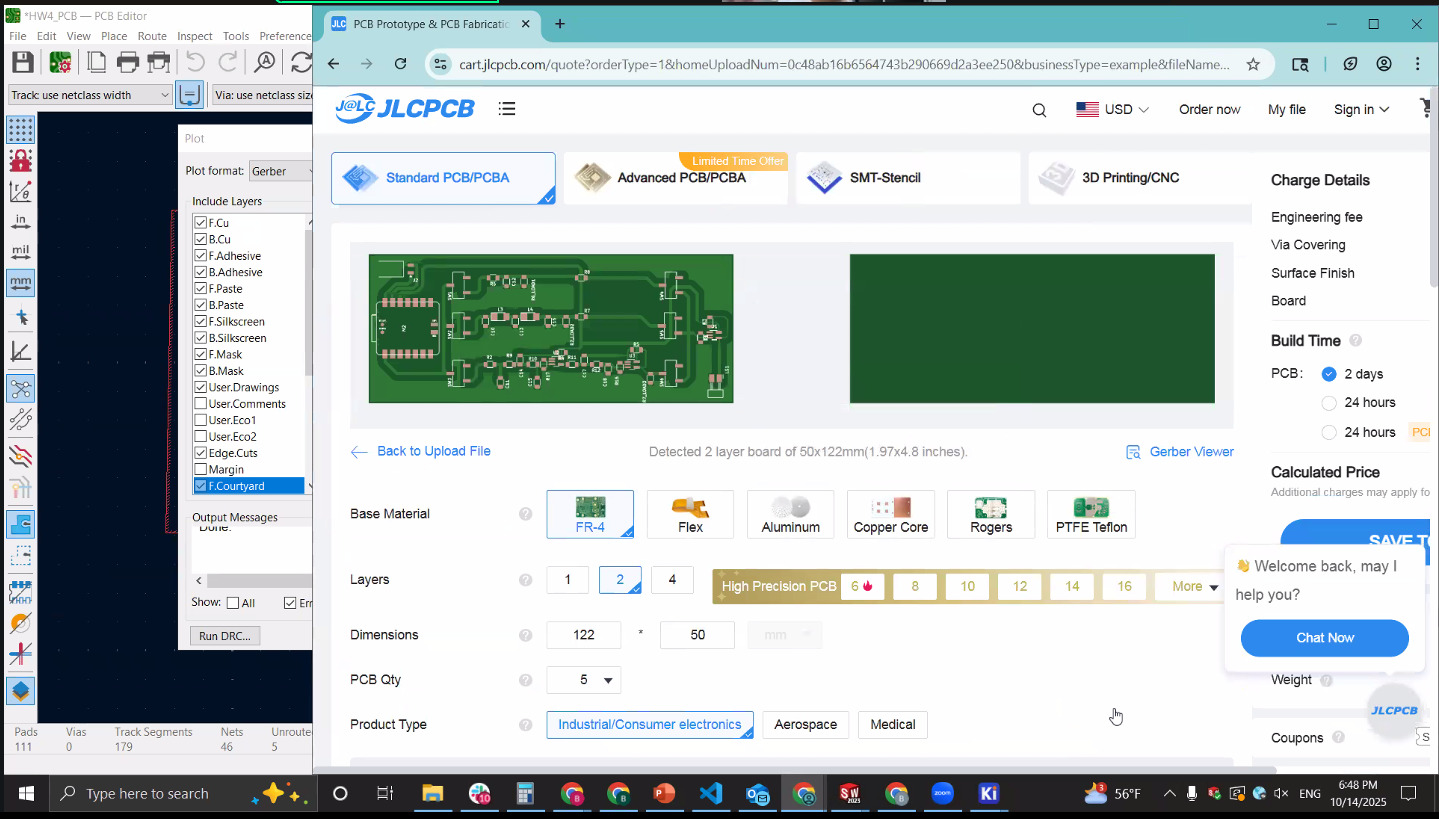Open the JLCPCB hamburger menu icon
This screenshot has height=819, width=1439.
point(507,109)
